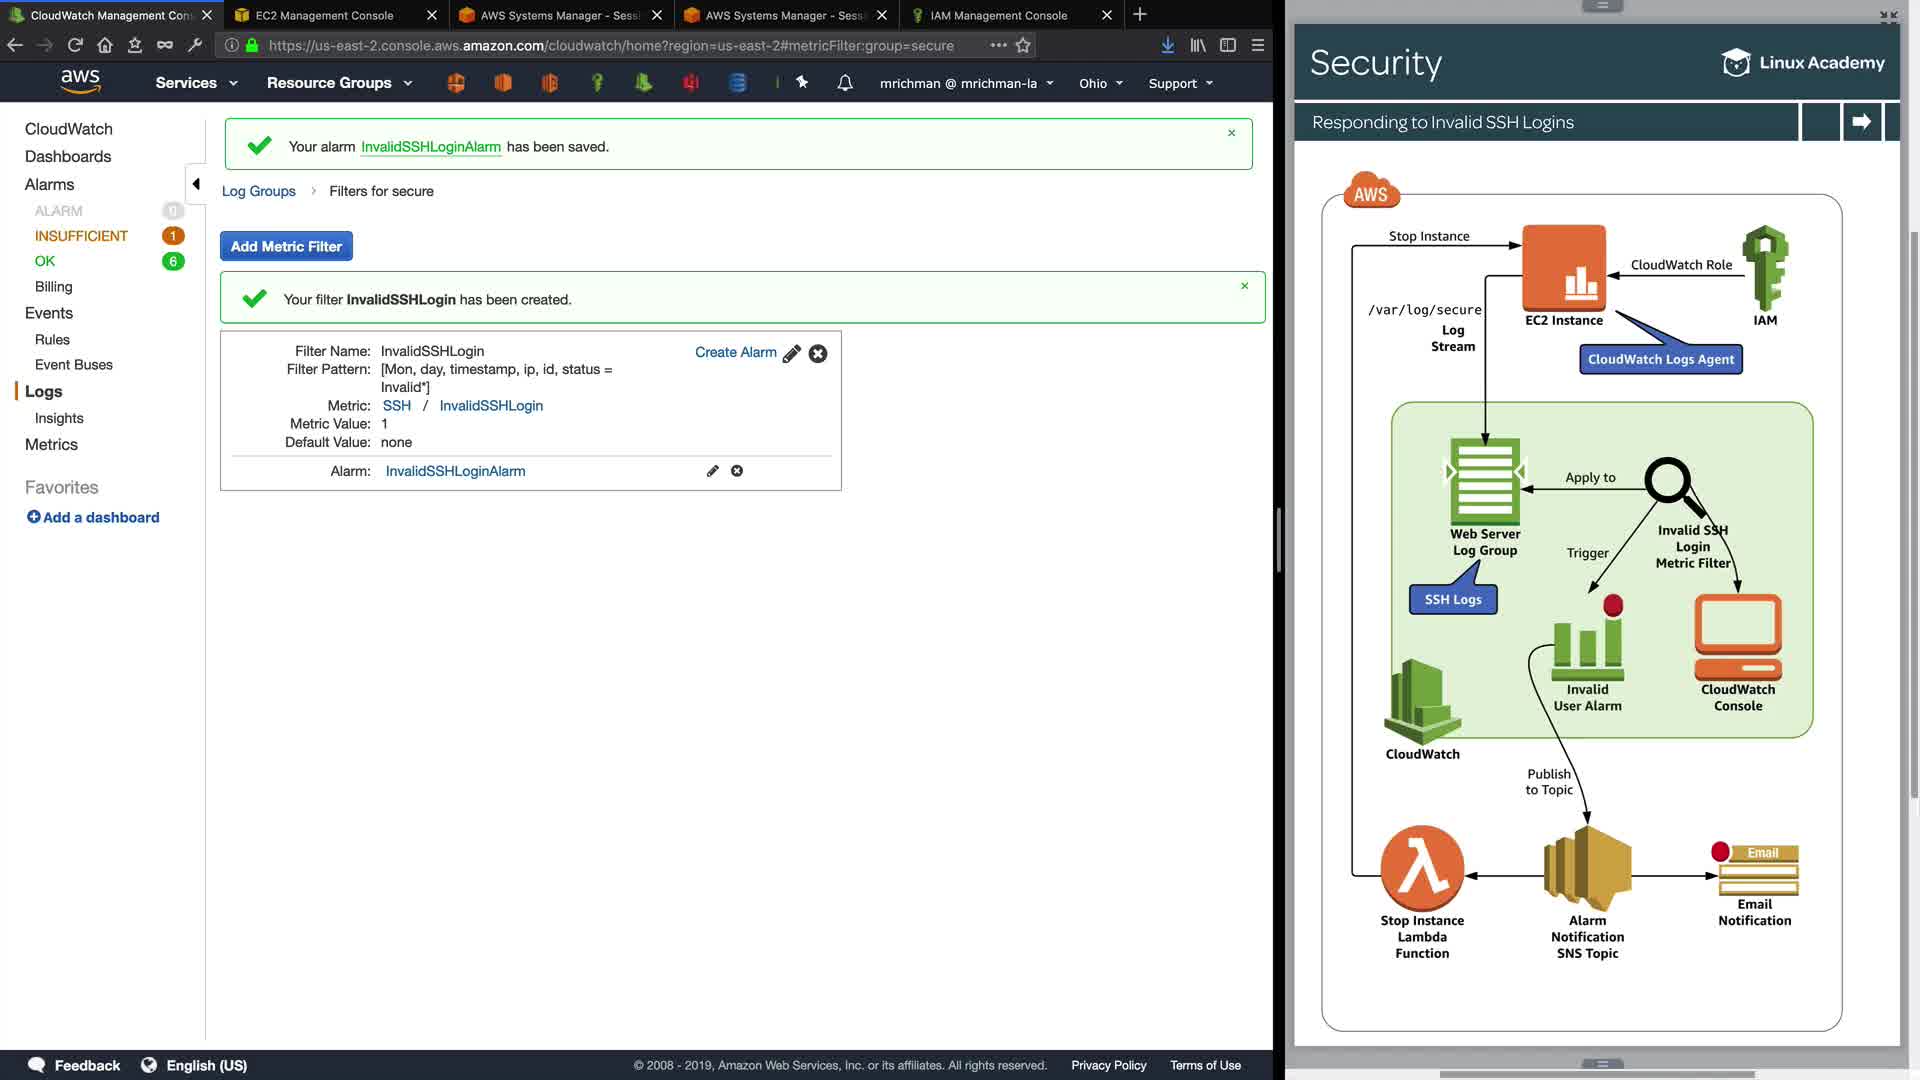Click the pin shortcuts icon in AWS navbar

(x=802, y=83)
